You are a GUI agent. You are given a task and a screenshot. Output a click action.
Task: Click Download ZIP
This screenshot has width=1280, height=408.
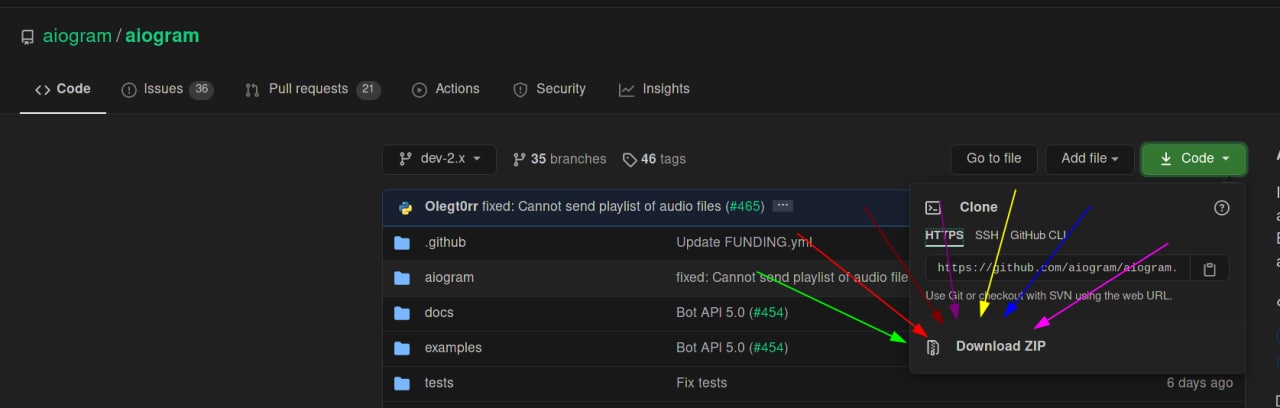[1001, 347]
